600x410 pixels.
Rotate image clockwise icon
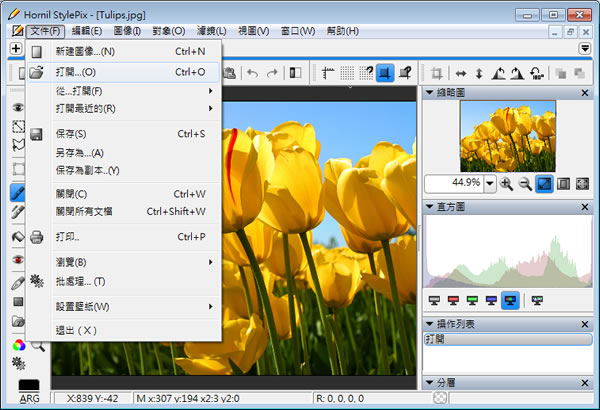pos(517,73)
